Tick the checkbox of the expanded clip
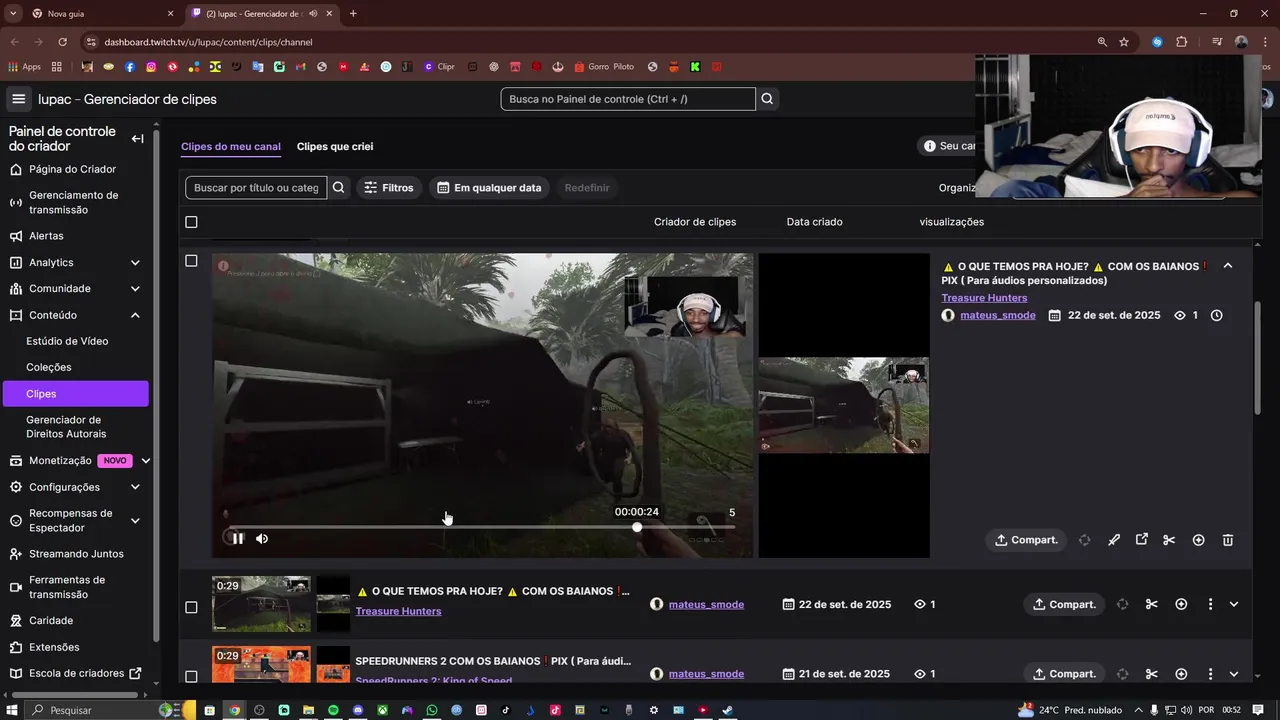The image size is (1280, 720). point(191,261)
